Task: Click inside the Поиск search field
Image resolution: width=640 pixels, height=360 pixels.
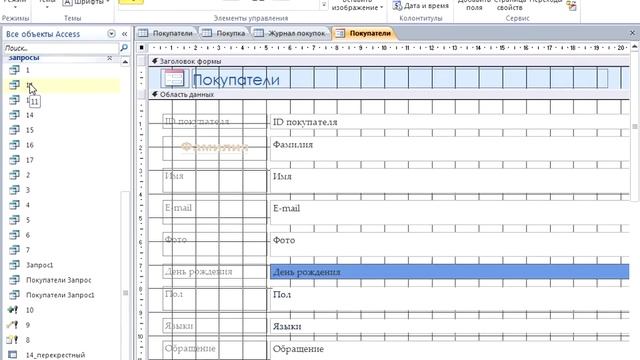Action: [x=61, y=48]
